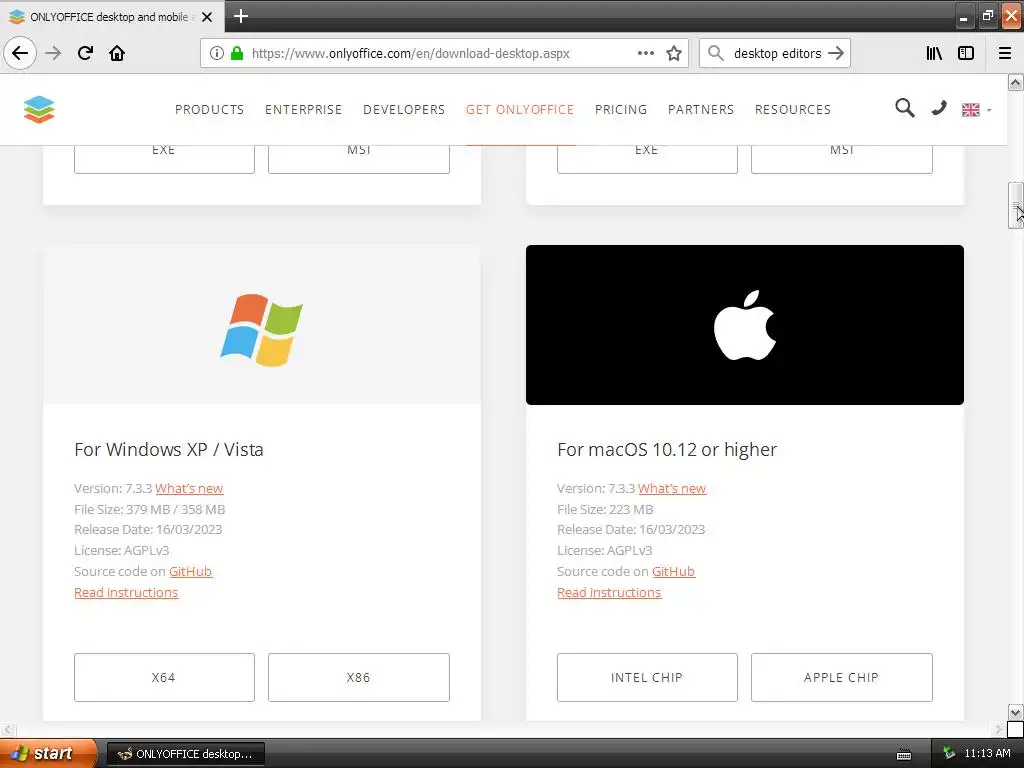The height and width of the screenshot is (768, 1024).
Task: Click the scroll up arrow
Action: [x=1016, y=82]
